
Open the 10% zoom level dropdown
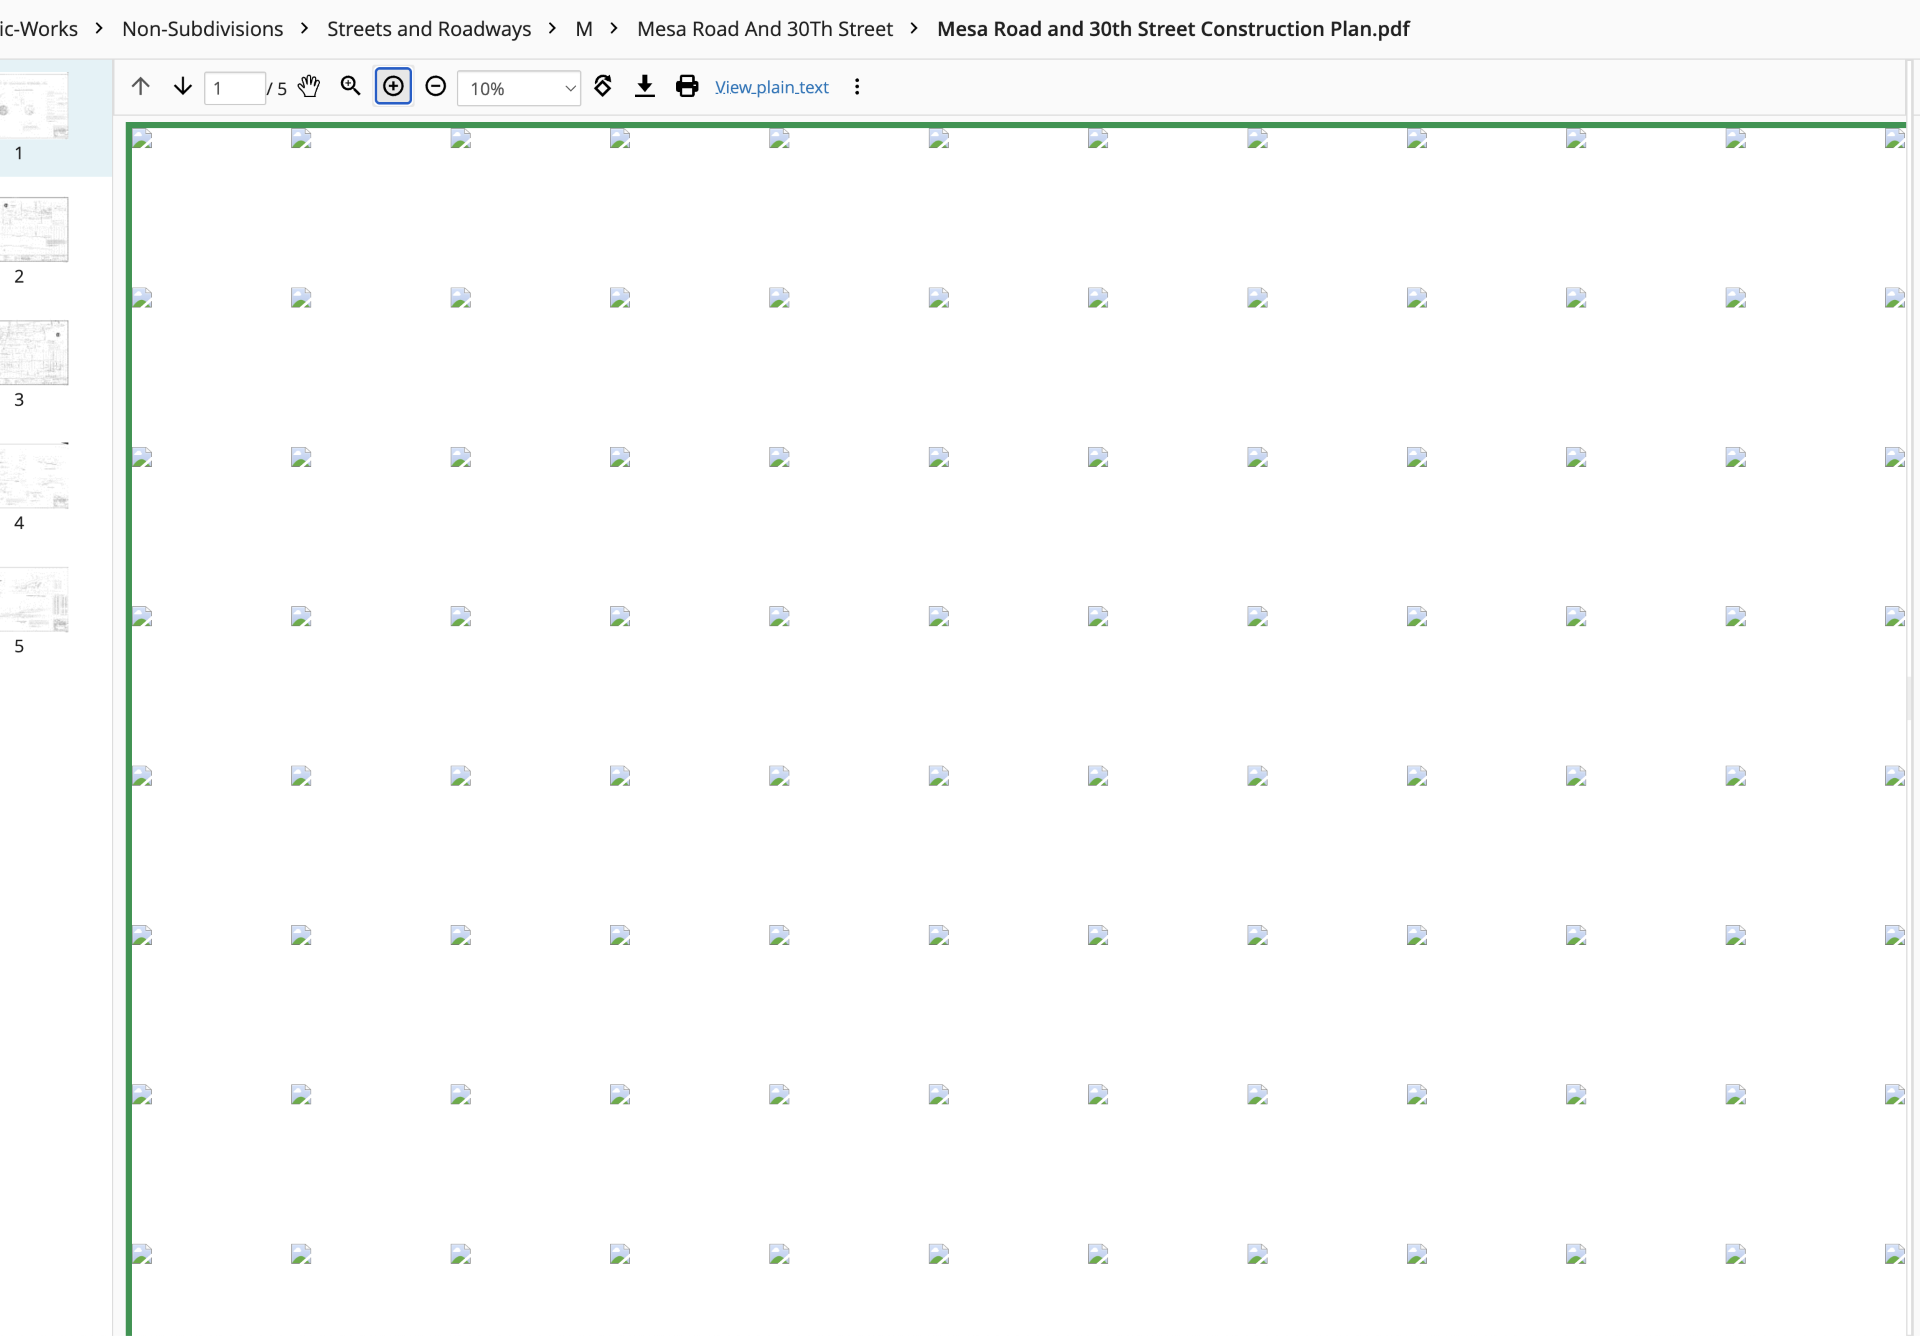tap(519, 88)
